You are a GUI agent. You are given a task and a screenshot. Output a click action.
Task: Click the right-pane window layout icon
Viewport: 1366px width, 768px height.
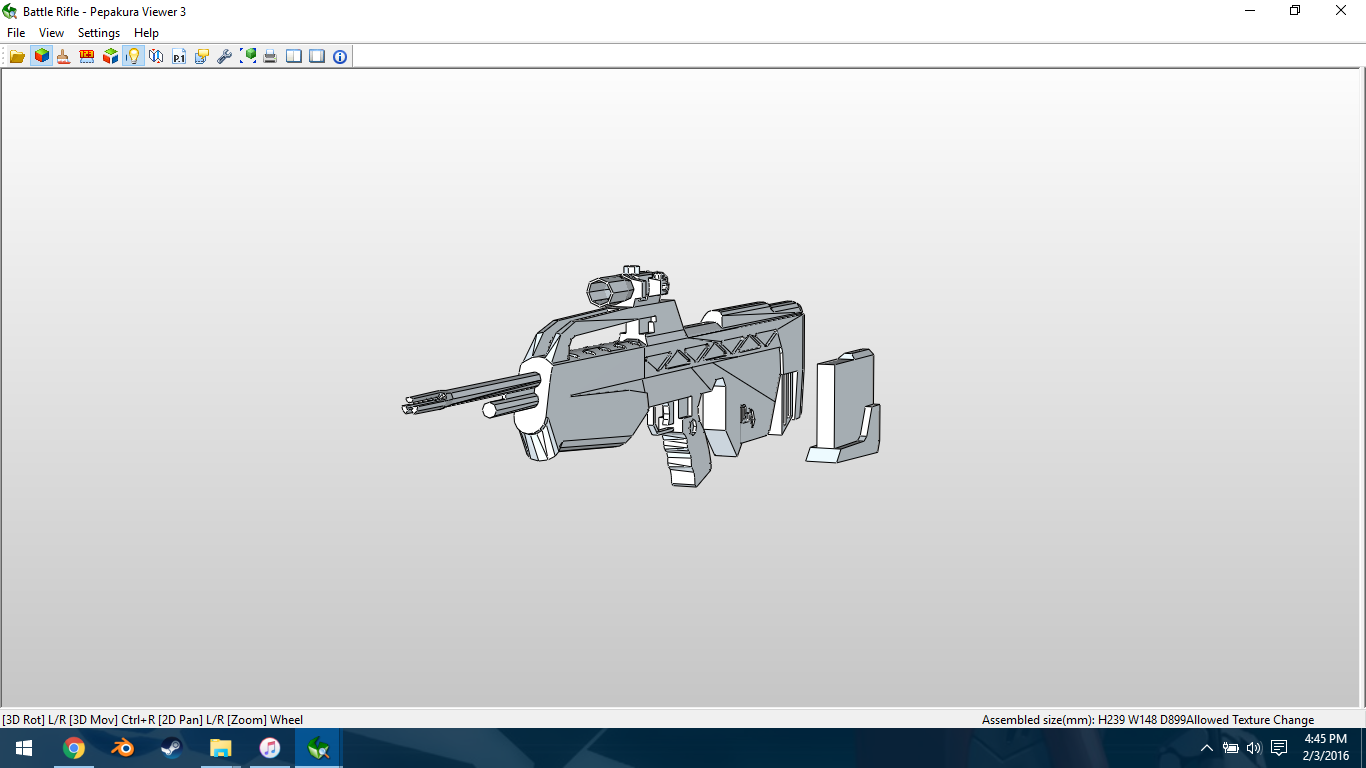point(317,56)
